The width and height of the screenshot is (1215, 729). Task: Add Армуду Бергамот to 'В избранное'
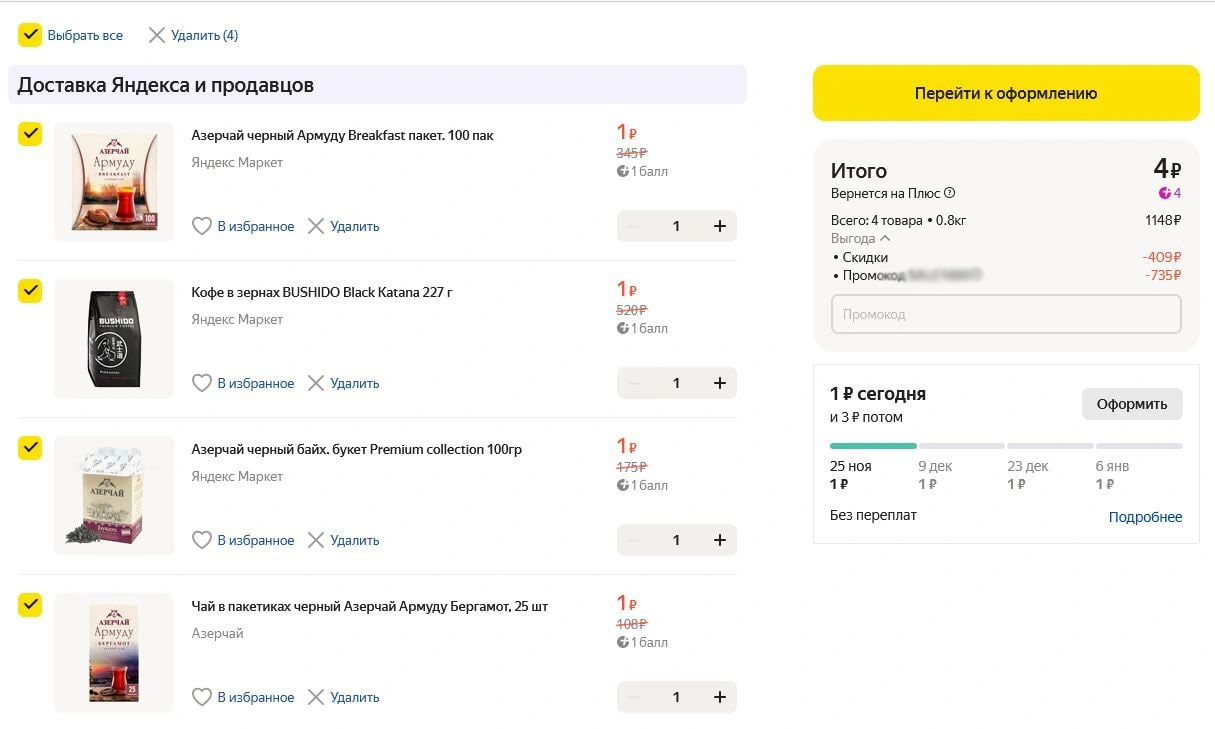coord(256,697)
